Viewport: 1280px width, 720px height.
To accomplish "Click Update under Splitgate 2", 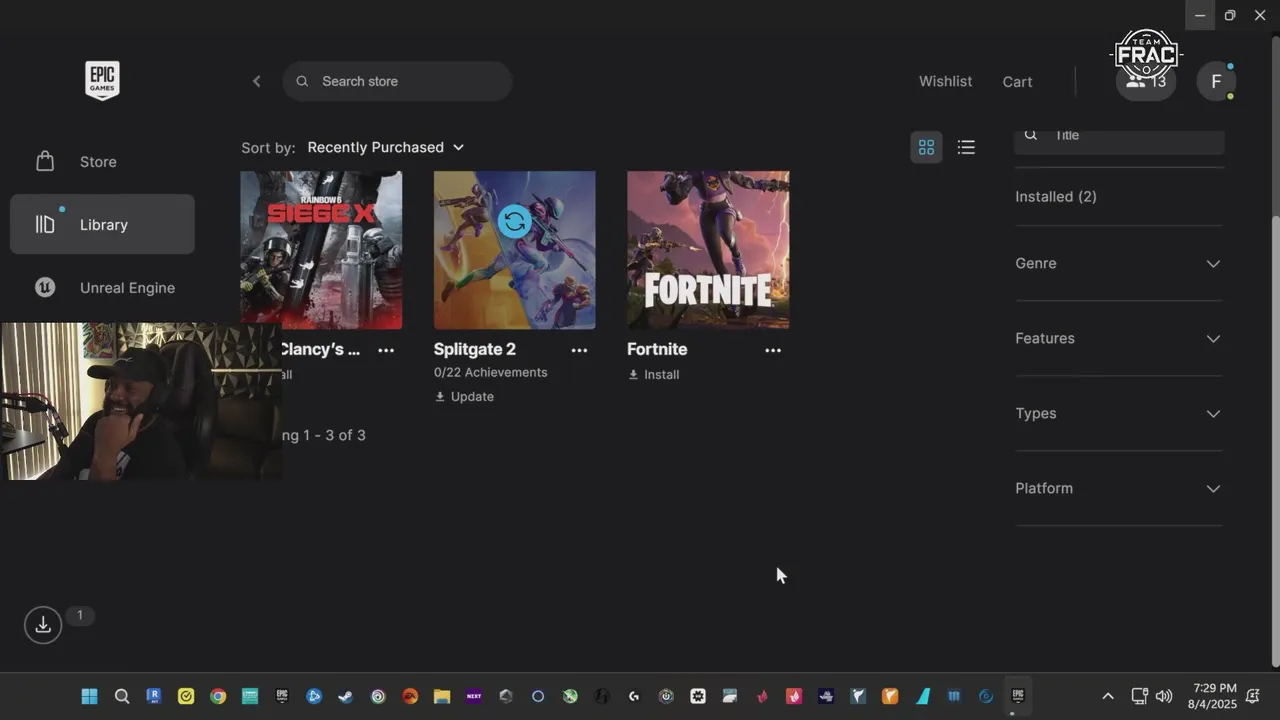I will 465,396.
